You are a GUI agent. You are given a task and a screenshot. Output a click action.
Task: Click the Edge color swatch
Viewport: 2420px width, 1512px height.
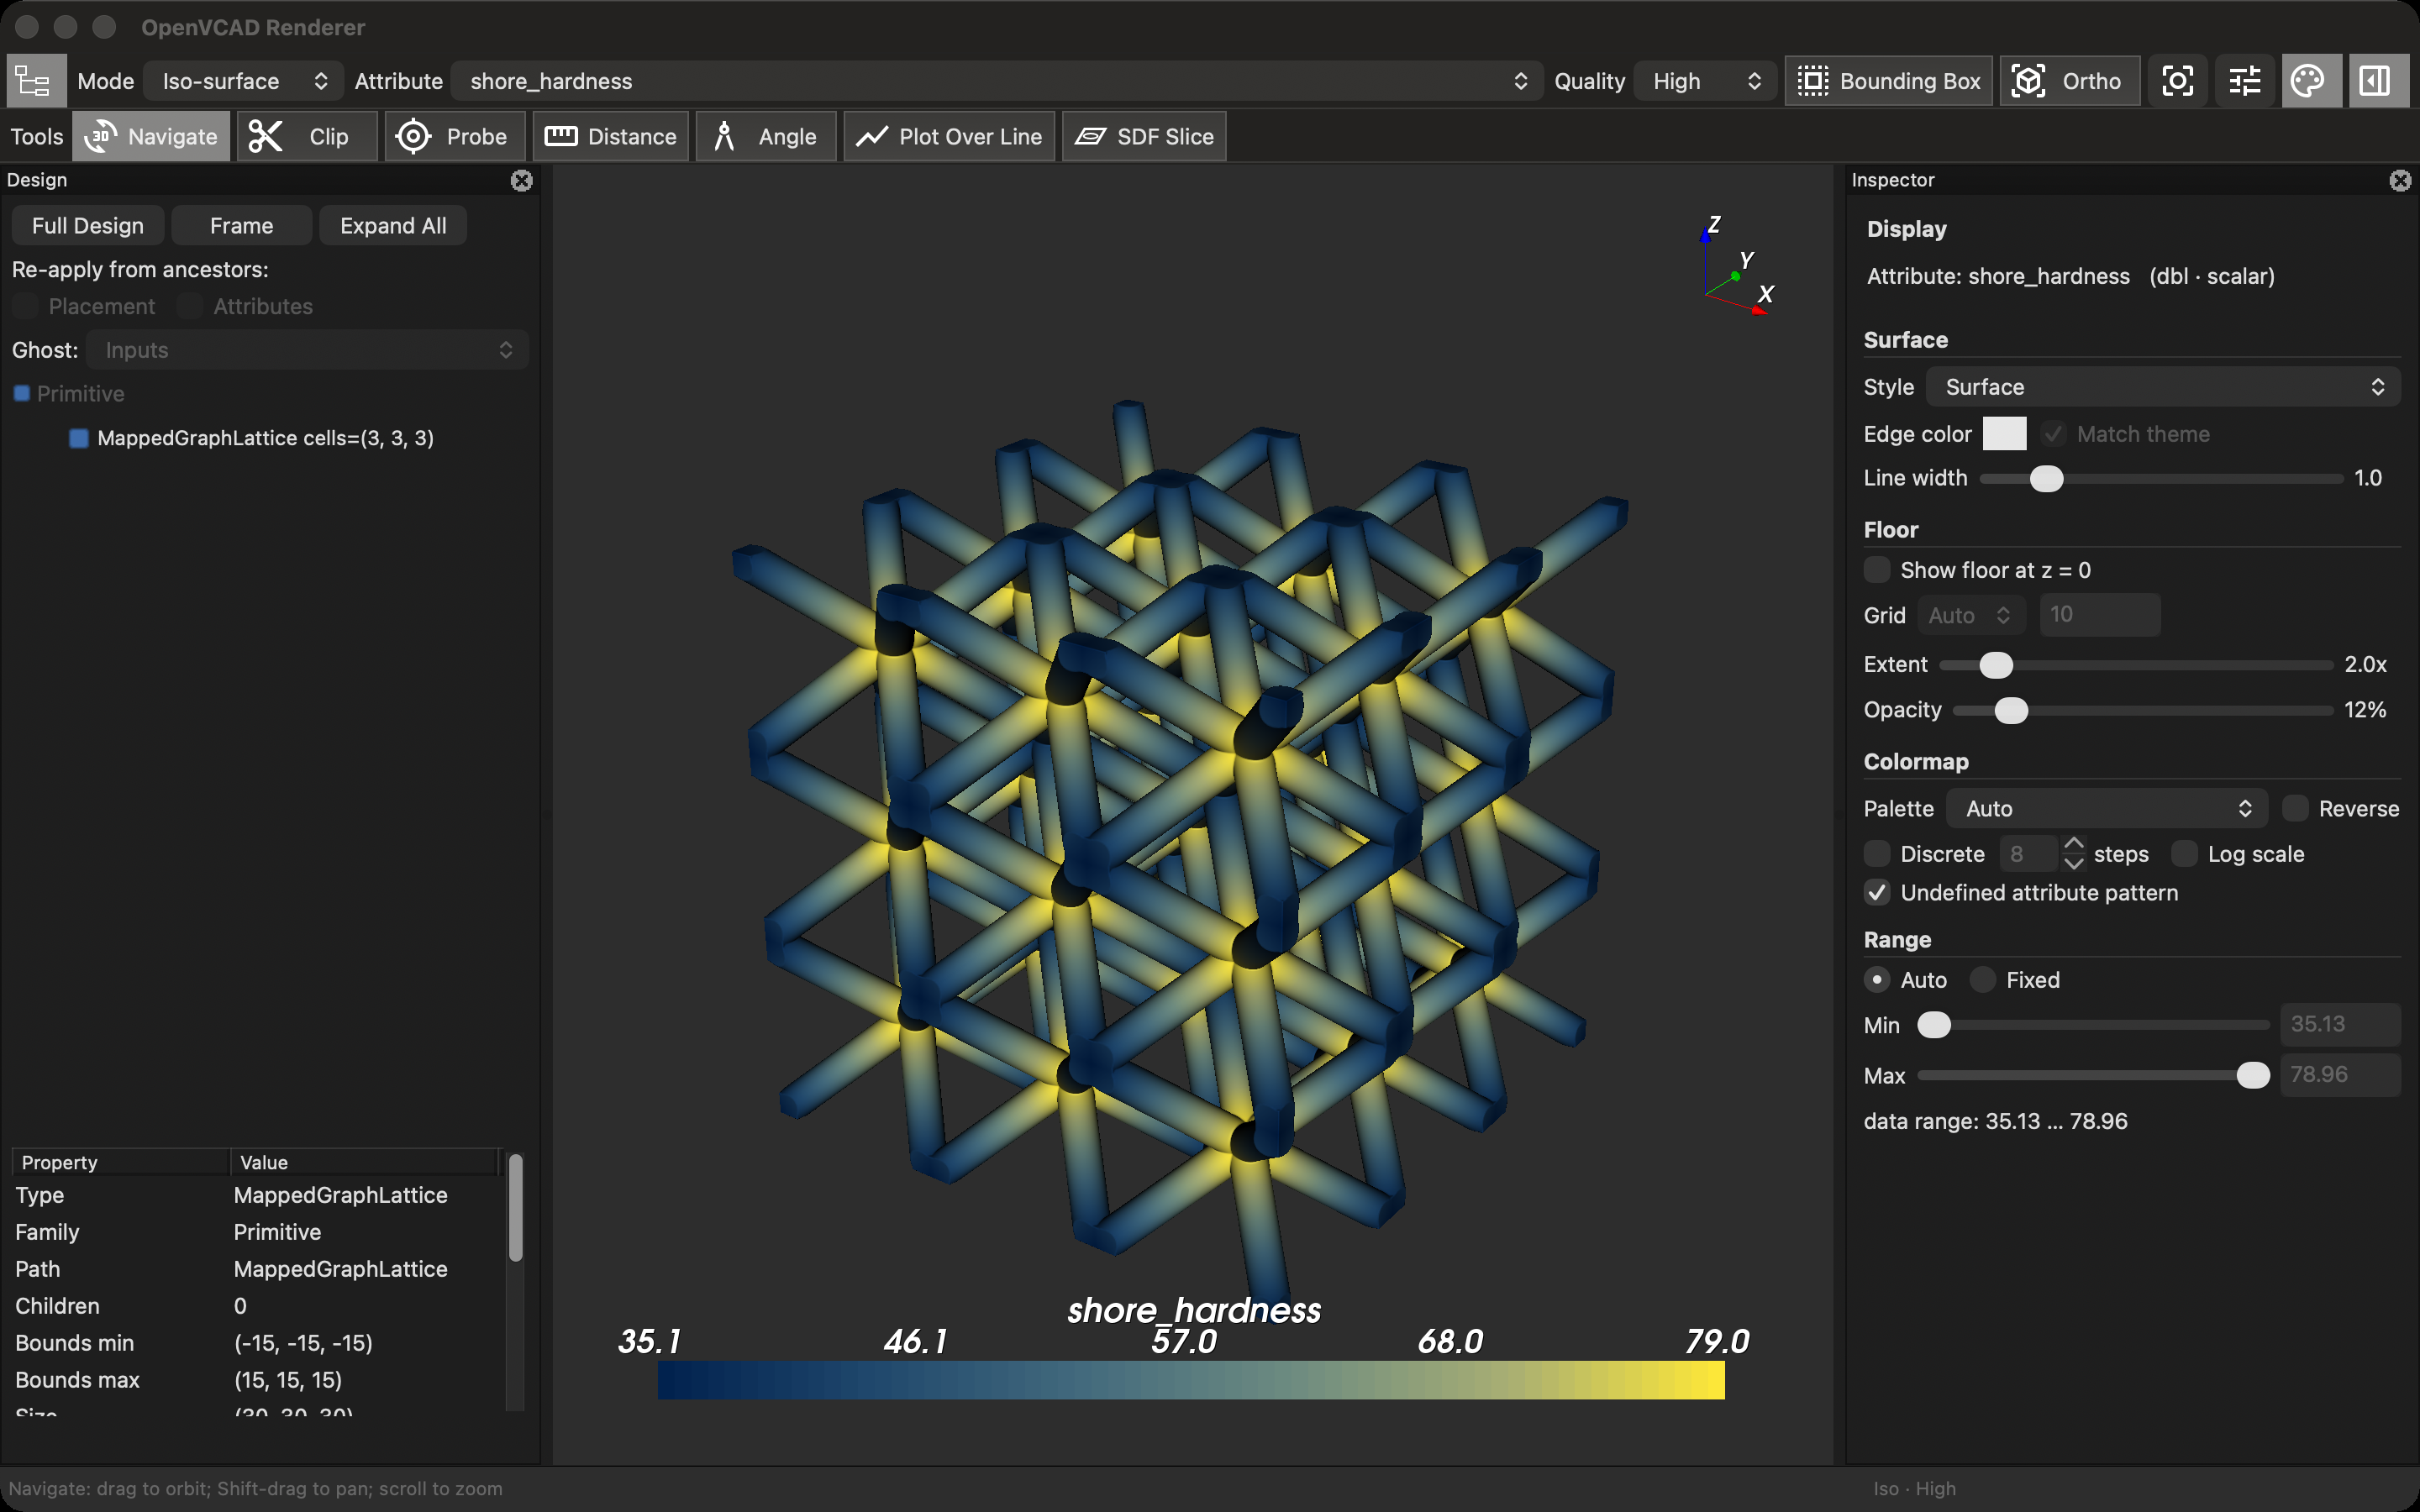(2004, 434)
